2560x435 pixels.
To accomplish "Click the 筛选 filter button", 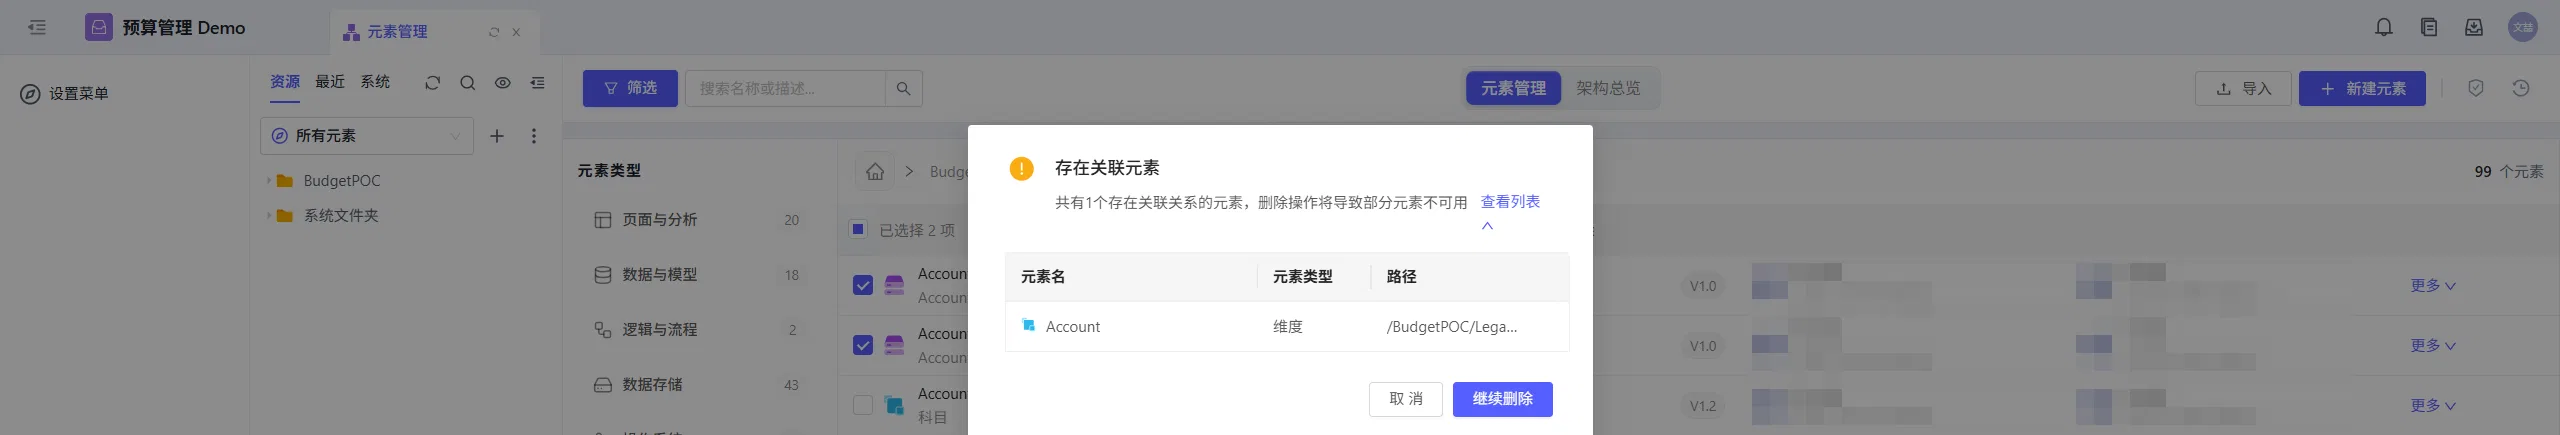I will click(630, 88).
